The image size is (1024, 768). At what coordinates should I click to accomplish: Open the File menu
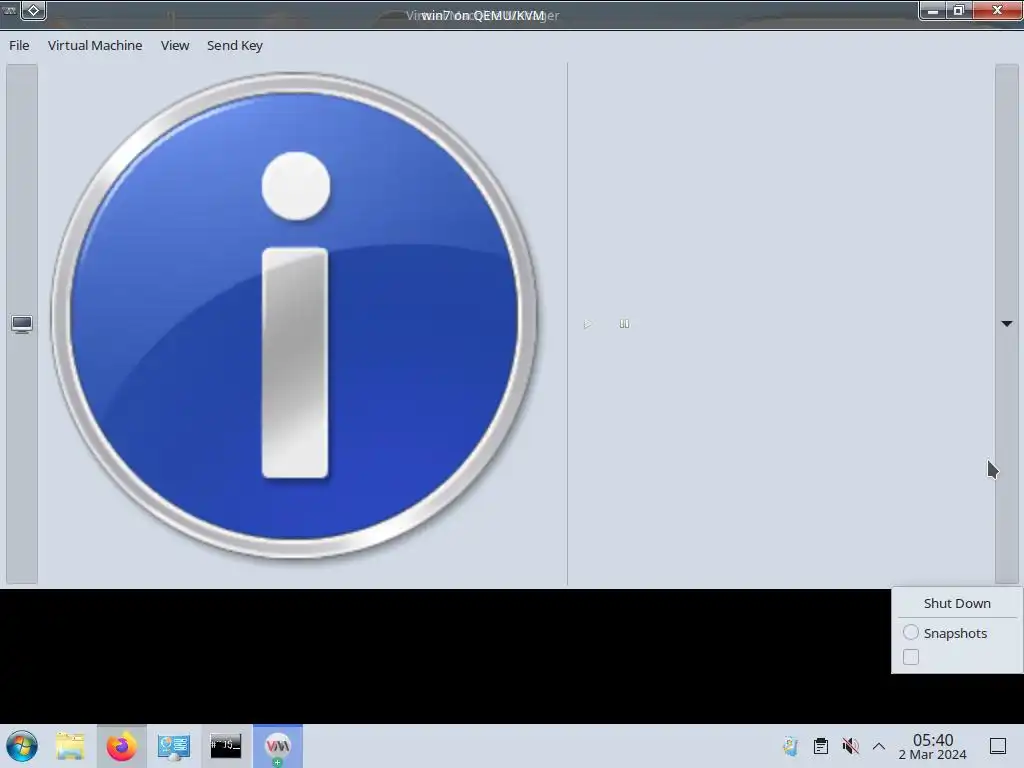click(x=19, y=45)
